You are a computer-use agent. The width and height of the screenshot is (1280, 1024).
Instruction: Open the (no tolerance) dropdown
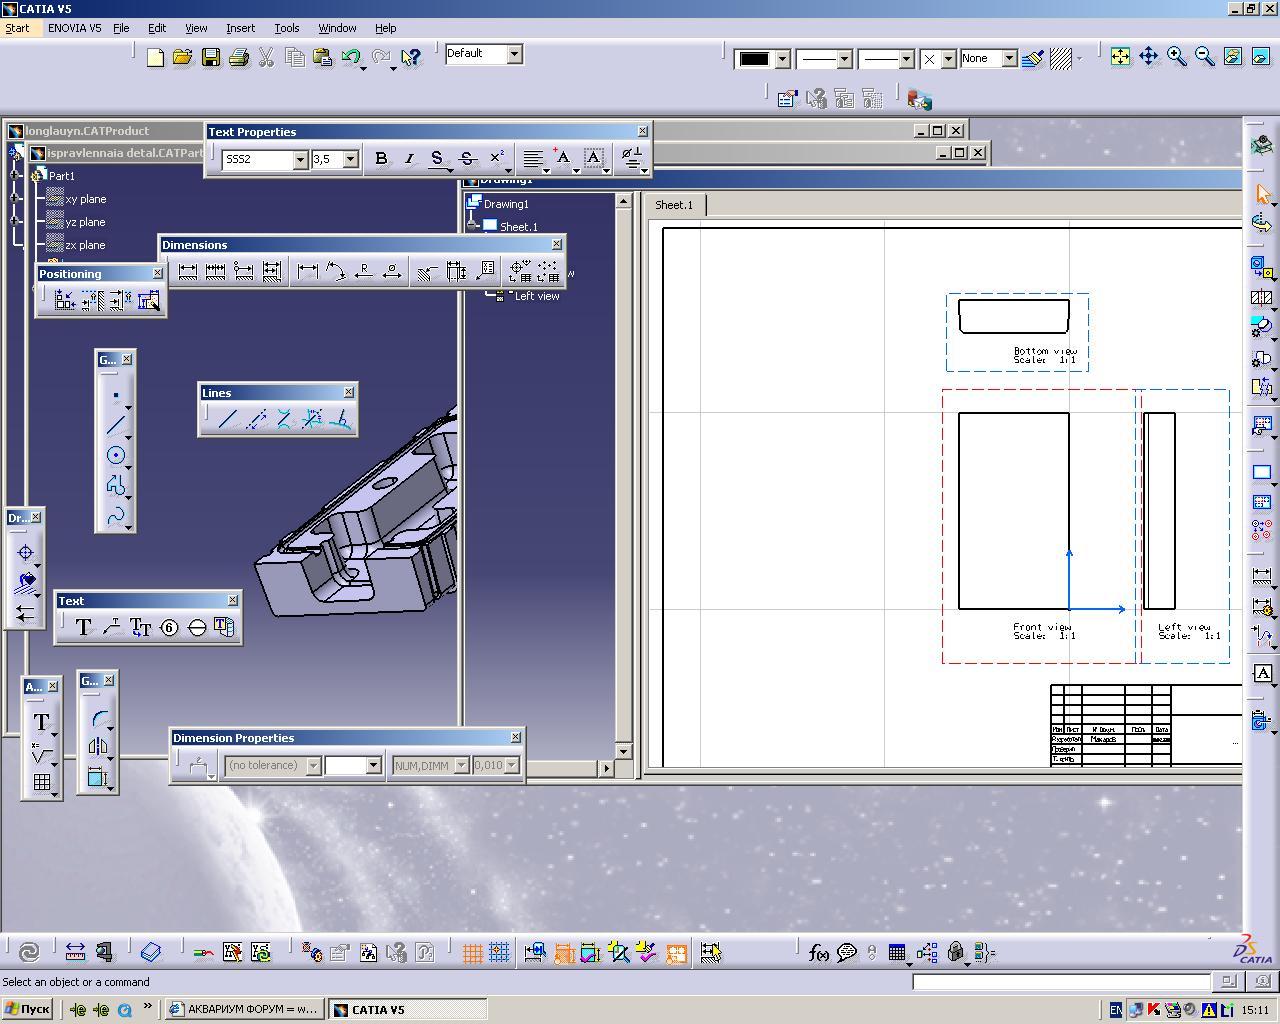tap(313, 765)
